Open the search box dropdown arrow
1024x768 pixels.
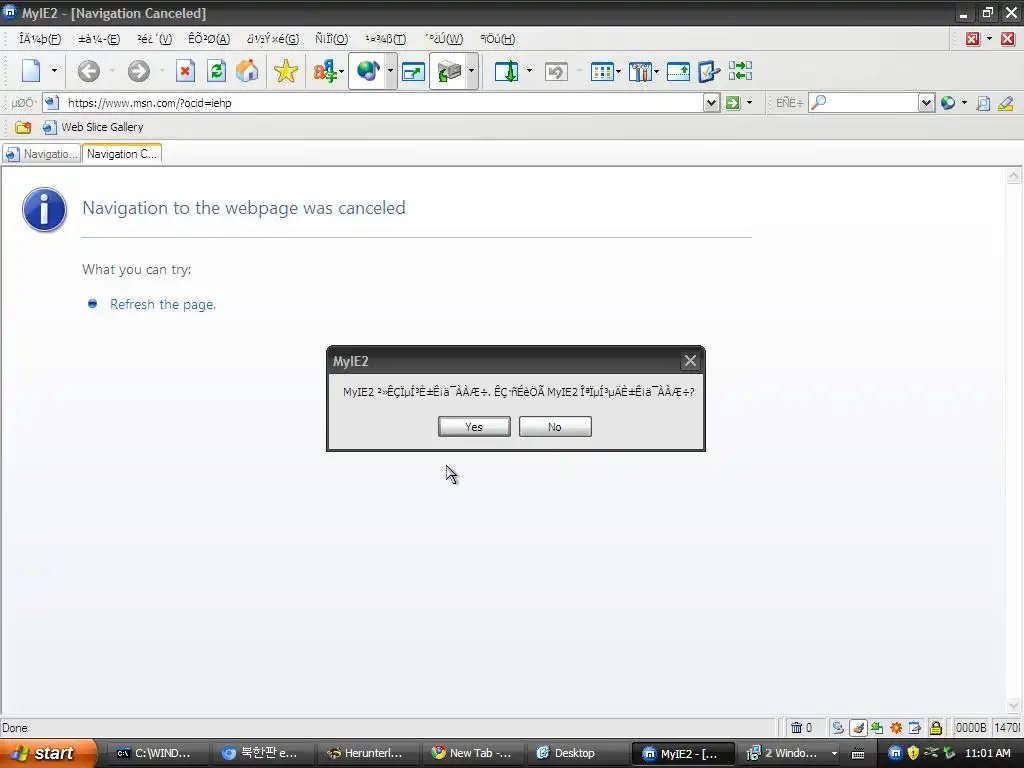tap(926, 103)
